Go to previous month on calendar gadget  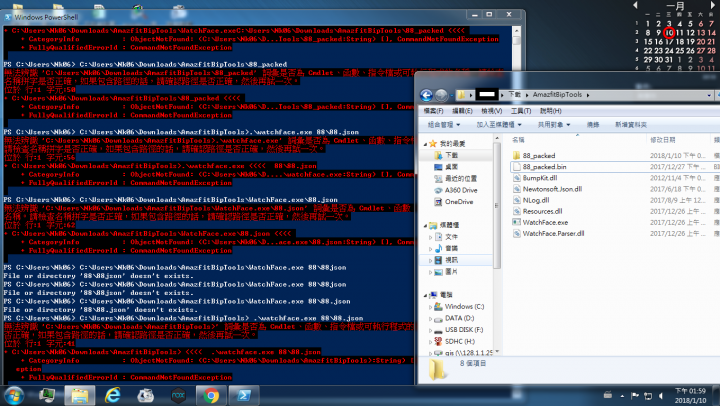click(635, 5)
